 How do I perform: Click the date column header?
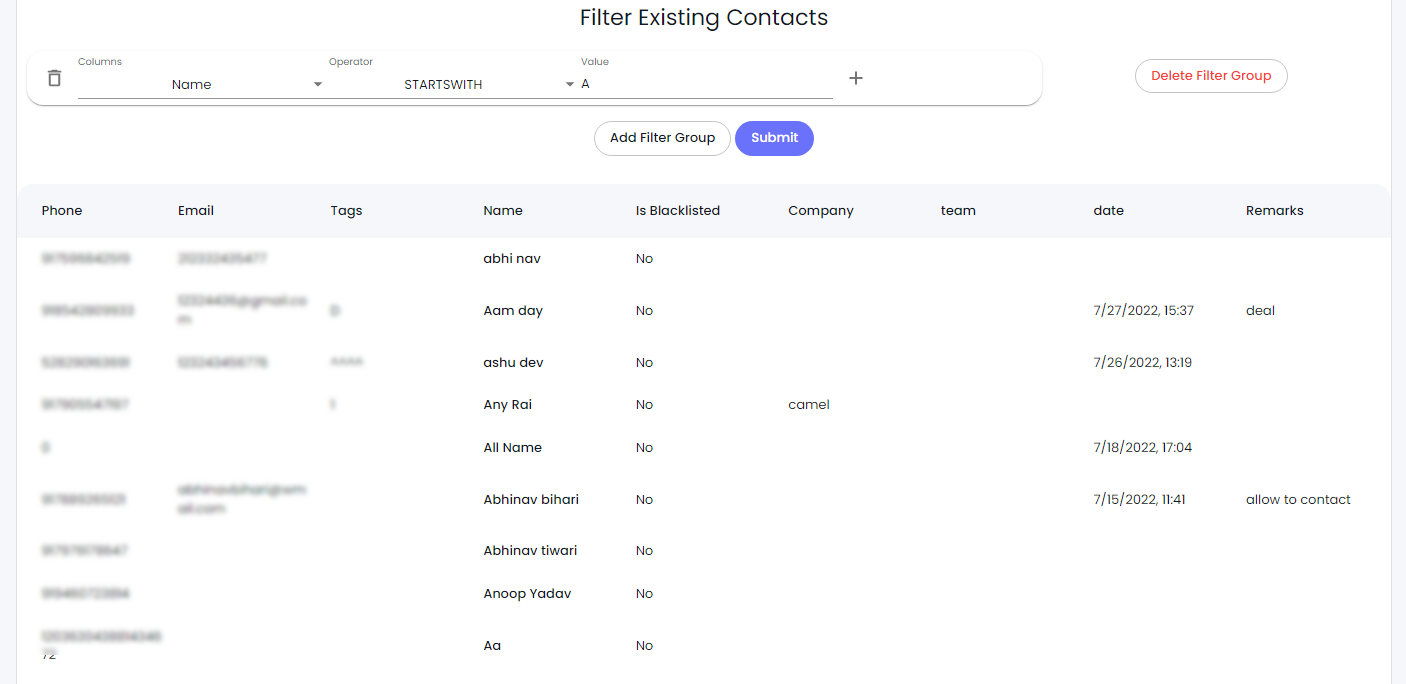[1108, 211]
